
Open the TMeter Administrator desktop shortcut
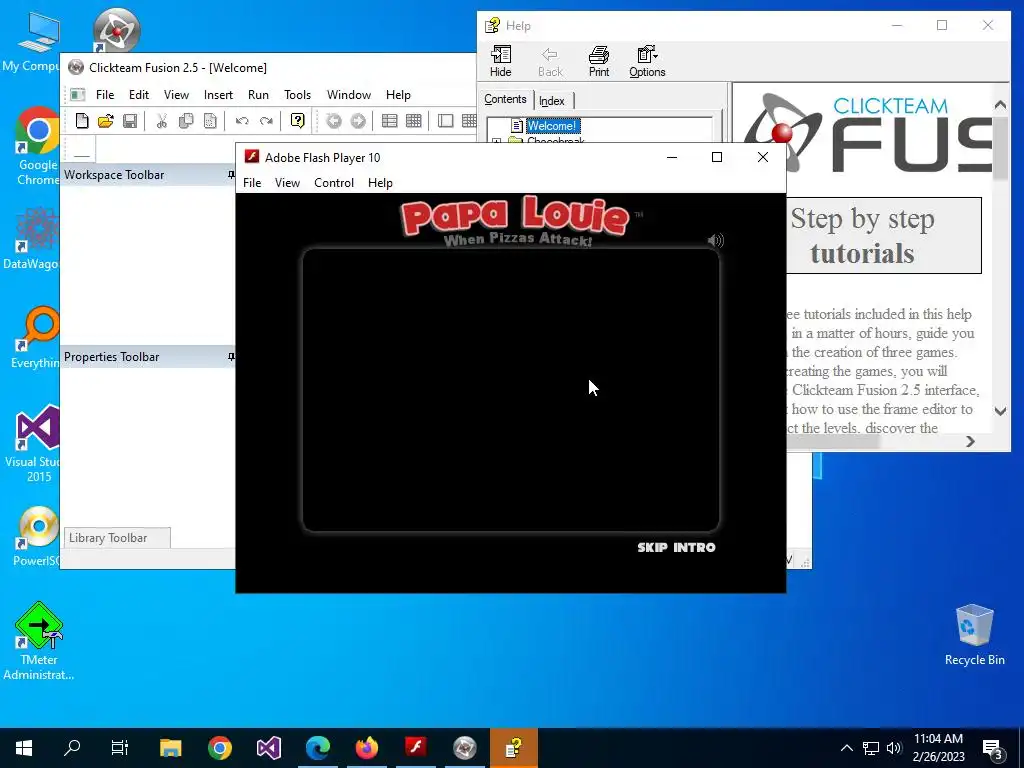[39, 641]
